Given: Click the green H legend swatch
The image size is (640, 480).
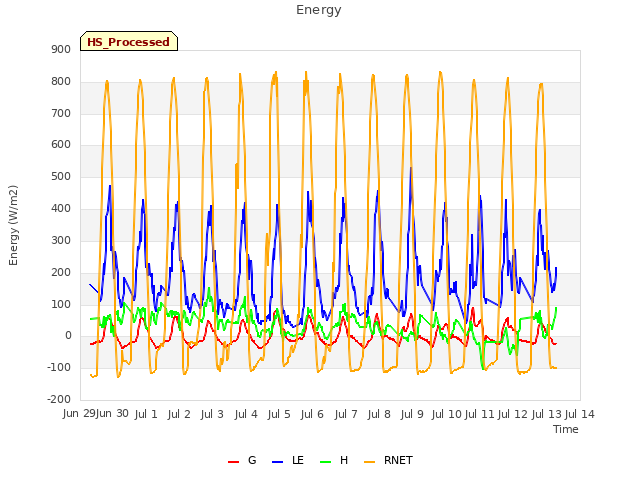Looking at the screenshot, I should point(325,462).
